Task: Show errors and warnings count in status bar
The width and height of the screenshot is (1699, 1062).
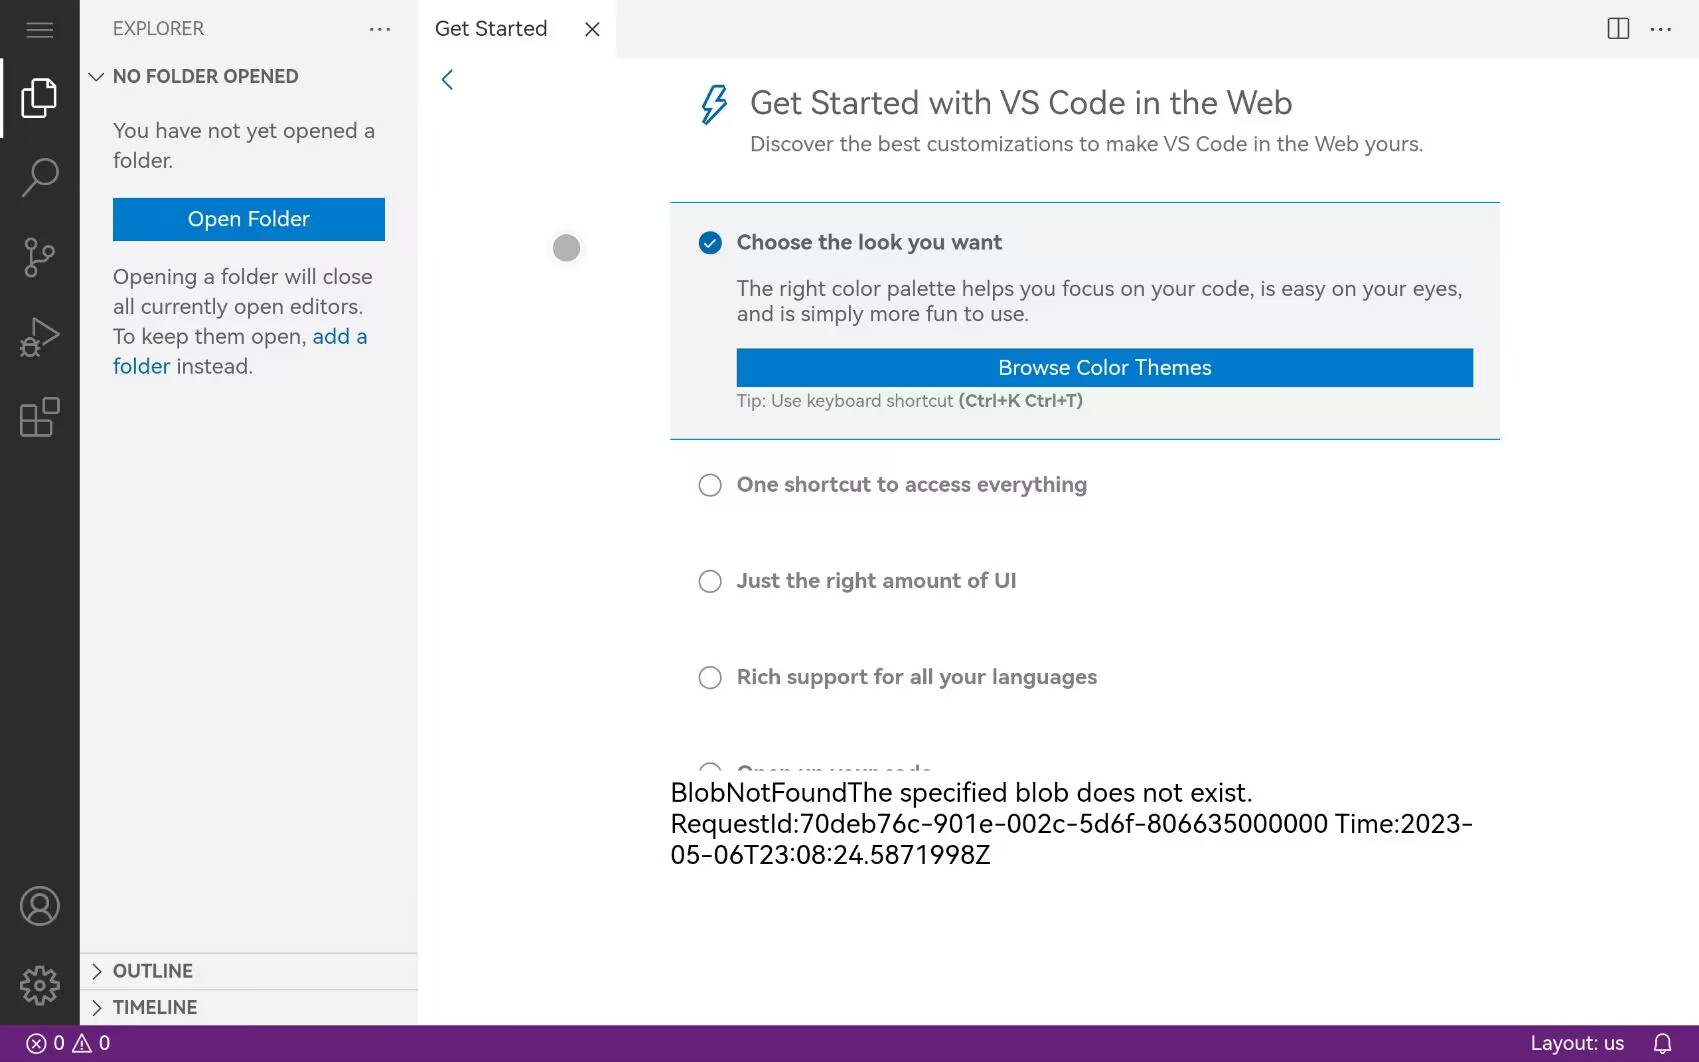Action: click(x=68, y=1043)
